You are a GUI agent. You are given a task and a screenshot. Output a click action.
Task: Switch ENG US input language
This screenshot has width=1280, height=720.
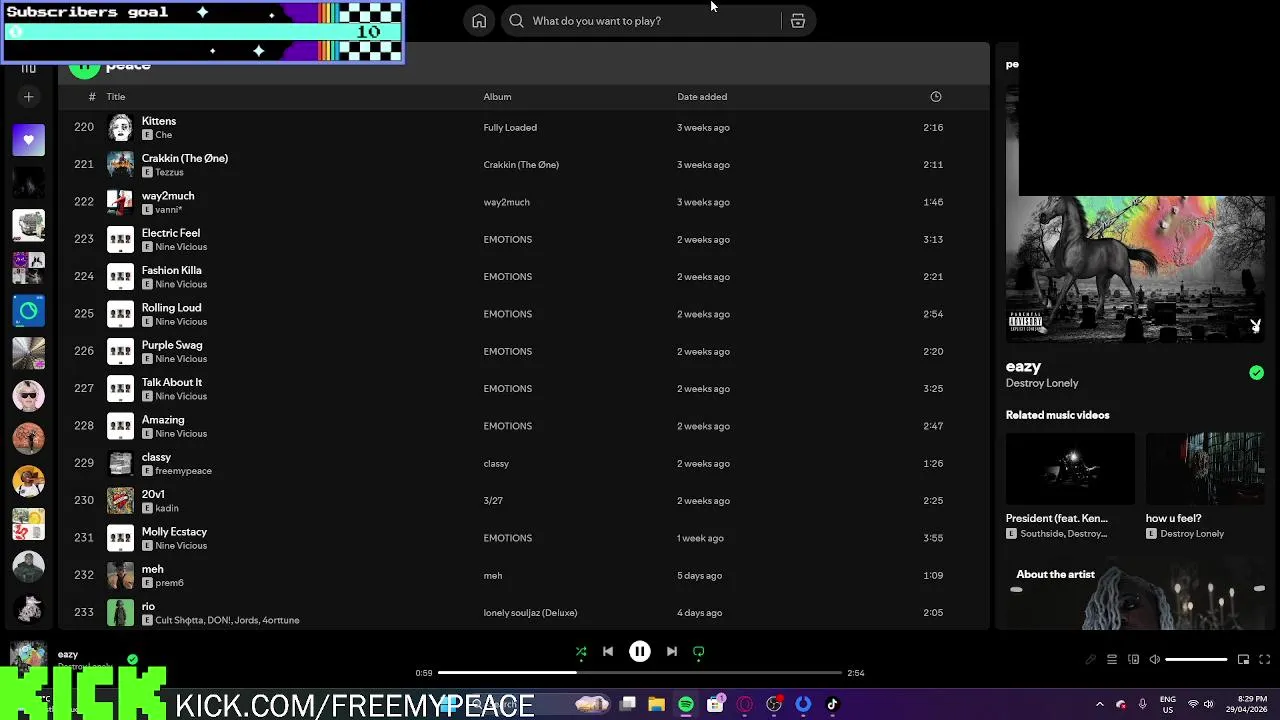coord(1168,705)
